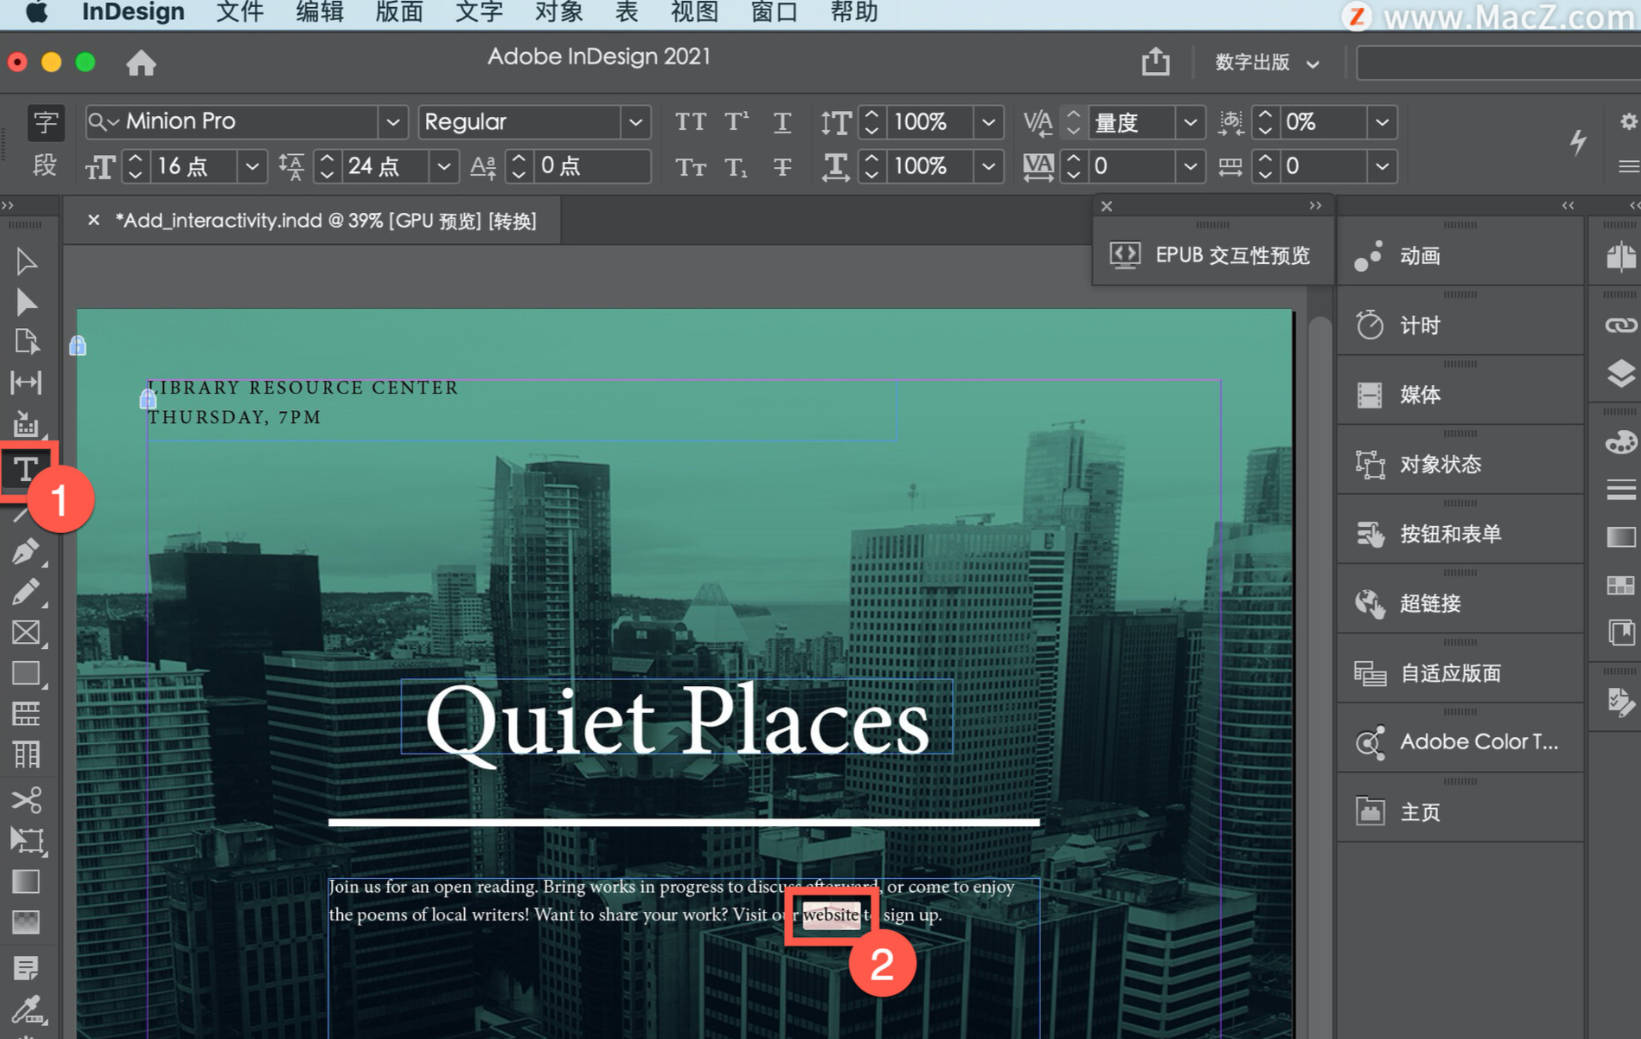Open the 数字出版 workspace dropdown

coord(1266,62)
